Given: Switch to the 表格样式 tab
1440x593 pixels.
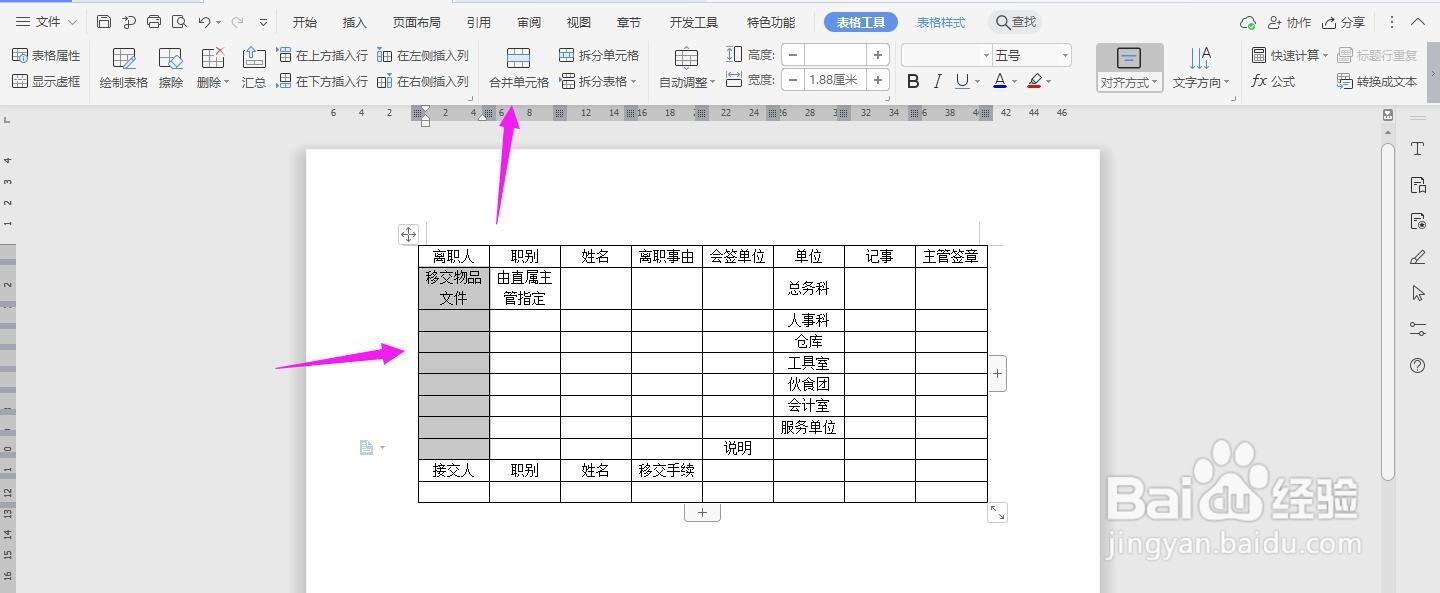Looking at the screenshot, I should click(x=940, y=21).
